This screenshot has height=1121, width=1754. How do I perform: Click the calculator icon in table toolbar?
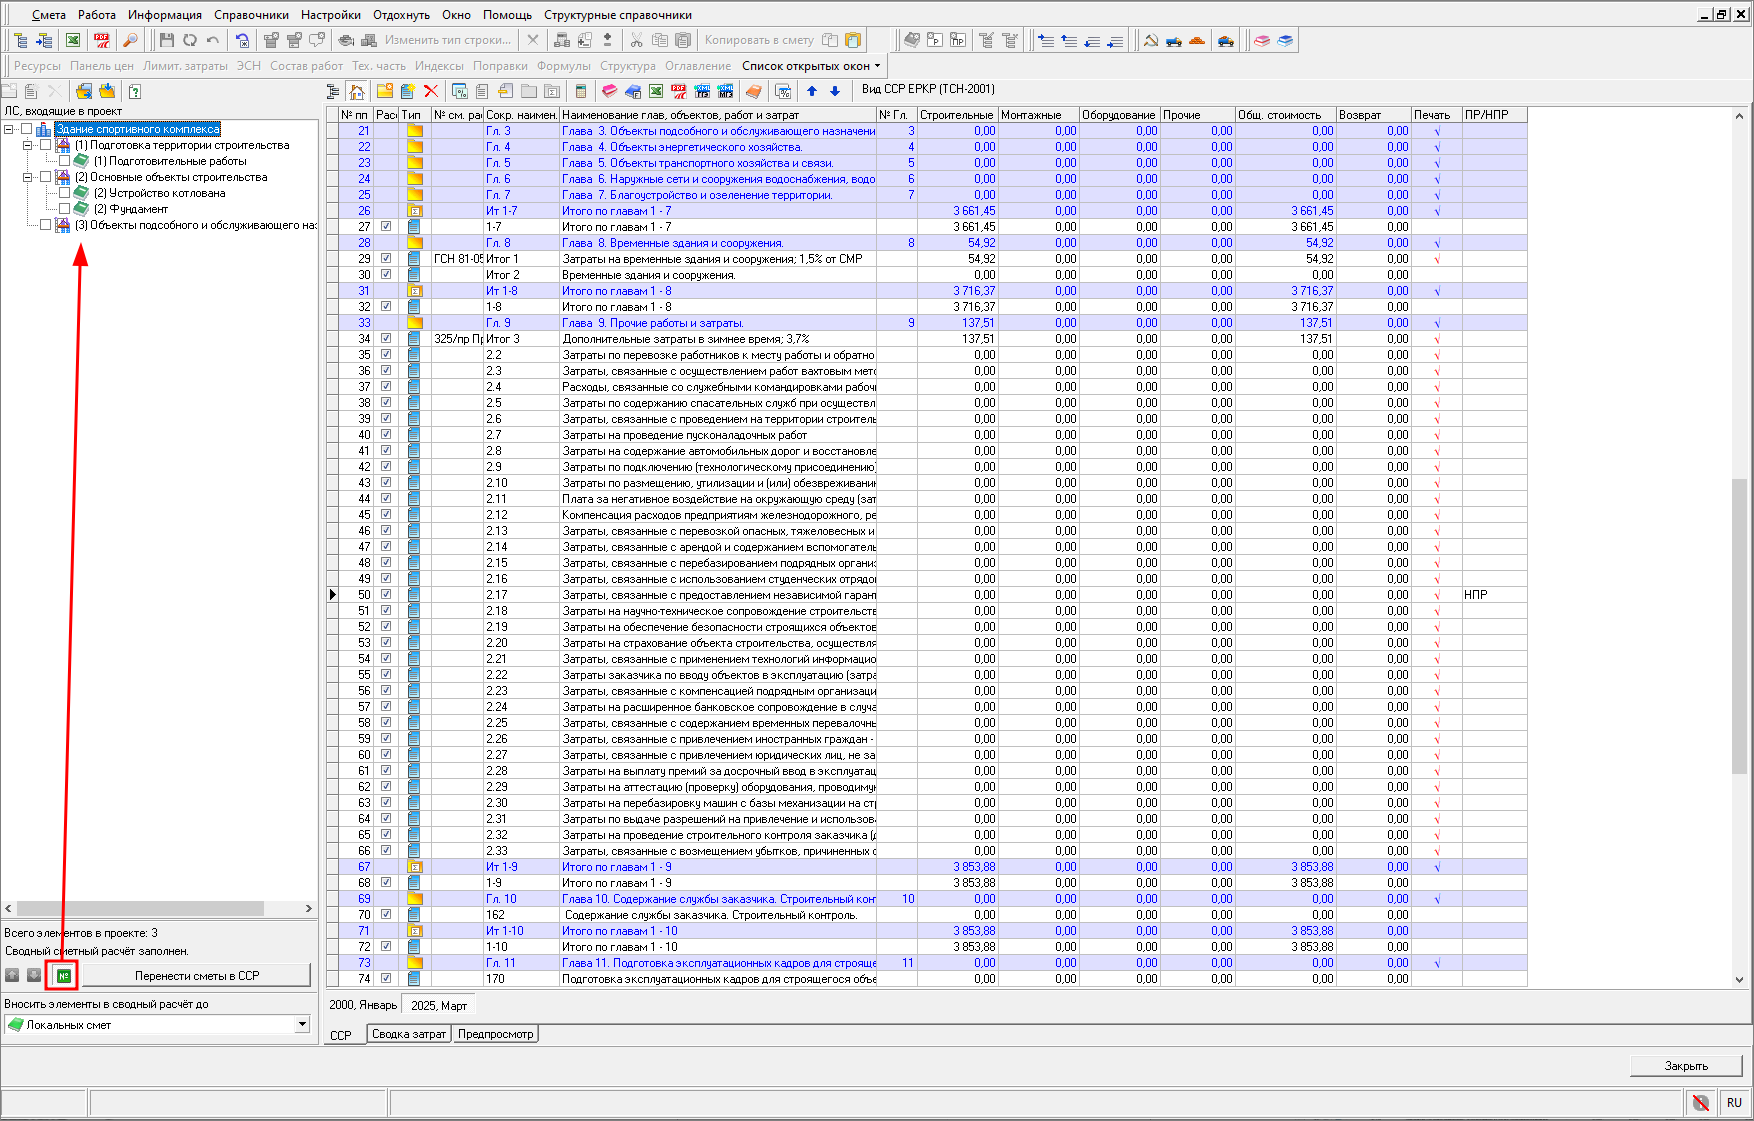point(581,91)
